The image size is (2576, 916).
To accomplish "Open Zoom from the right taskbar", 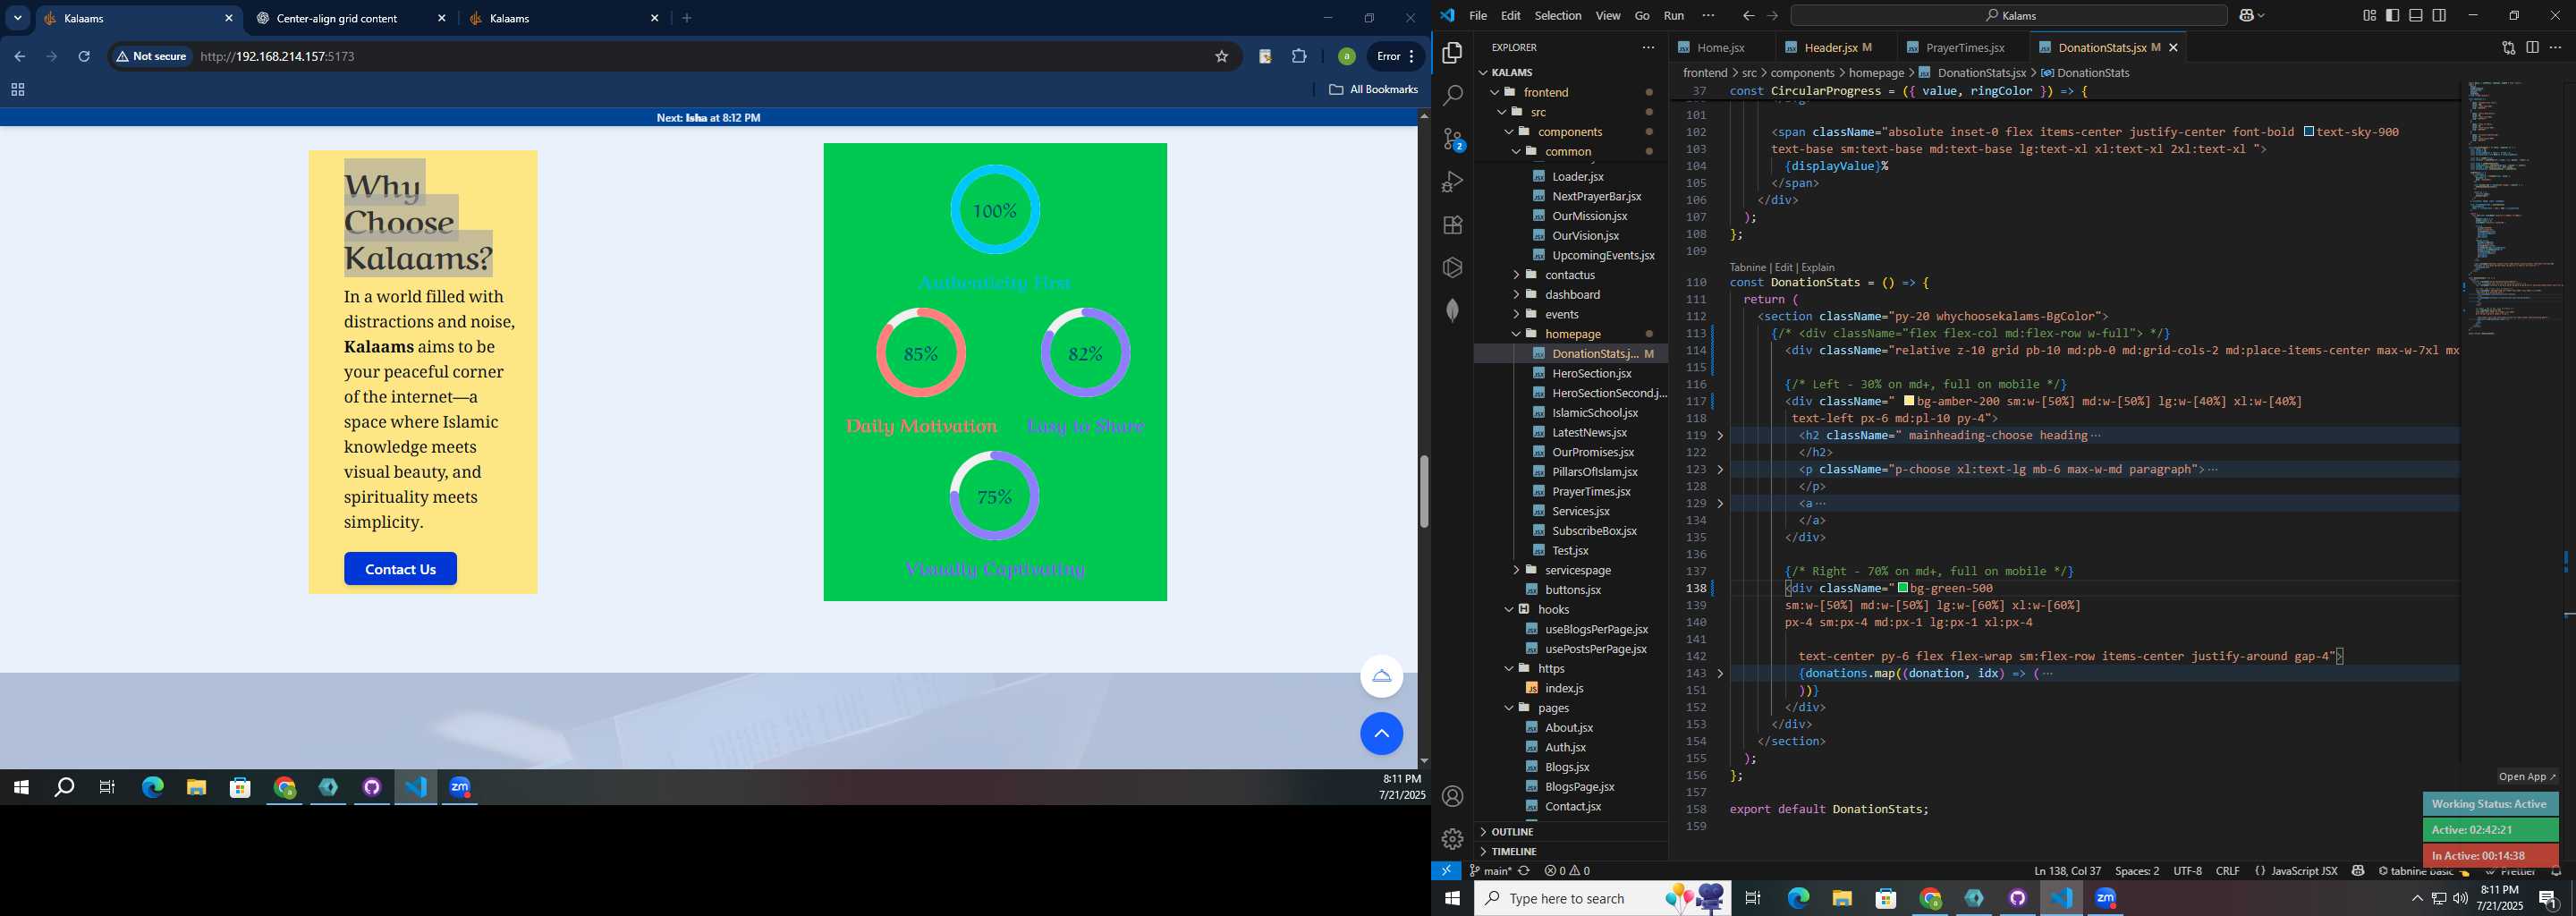I will [2106, 899].
